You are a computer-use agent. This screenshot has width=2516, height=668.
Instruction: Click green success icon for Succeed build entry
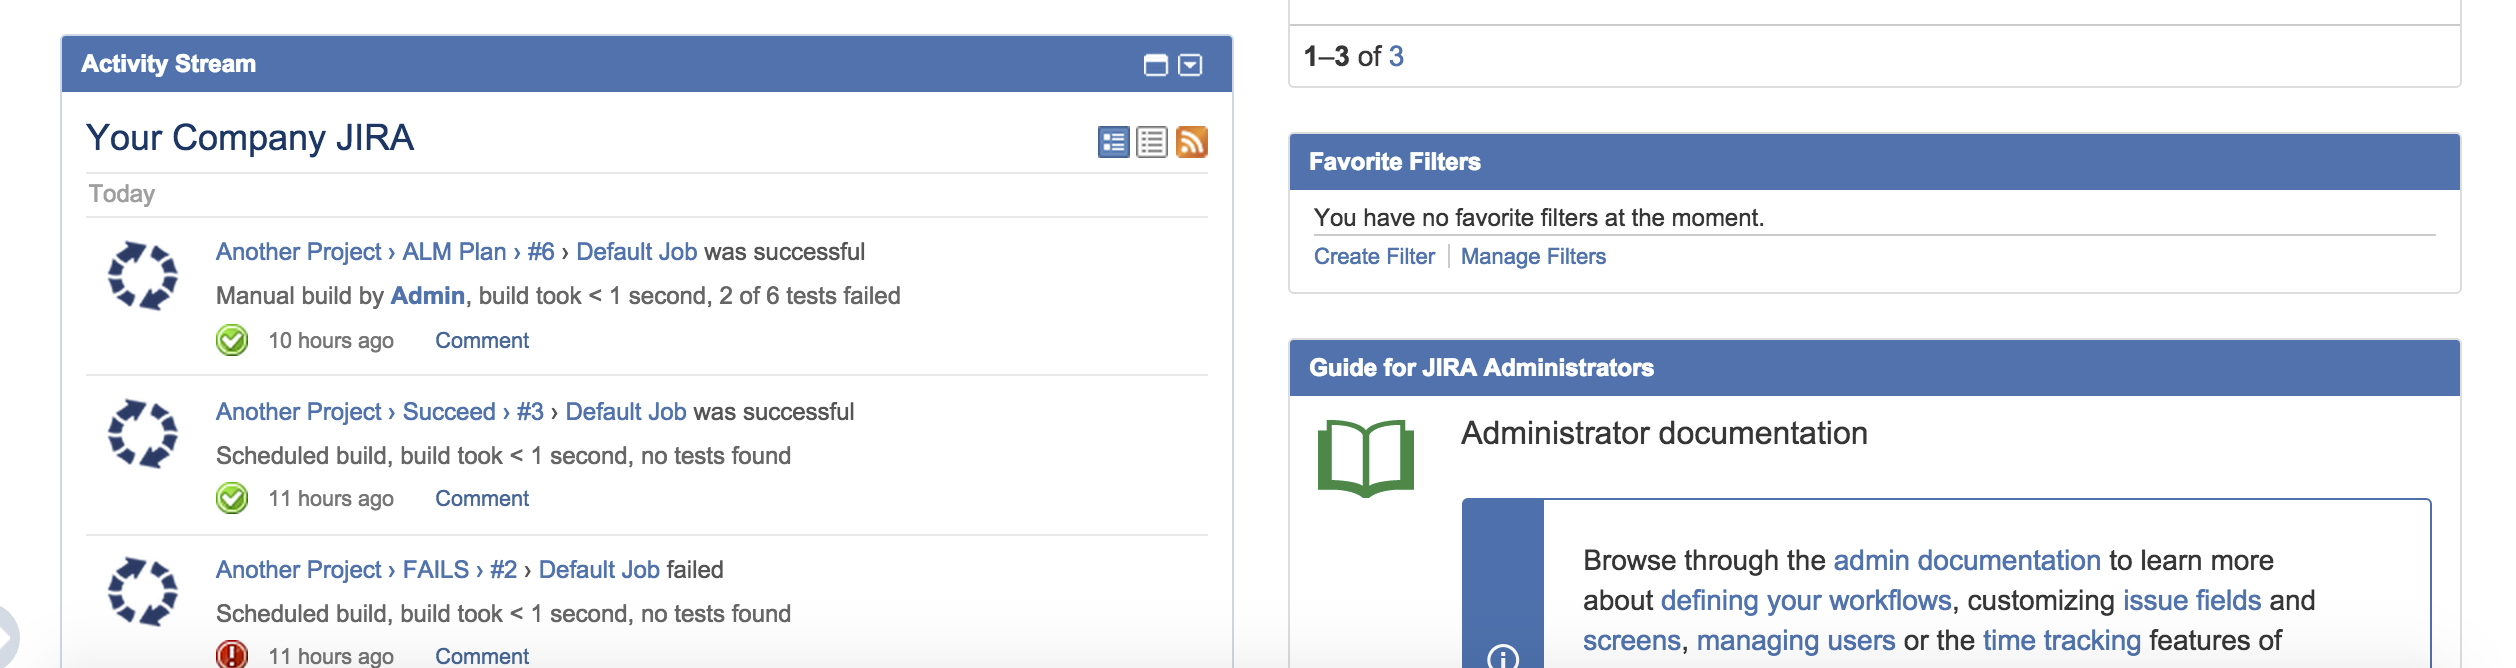point(232,498)
